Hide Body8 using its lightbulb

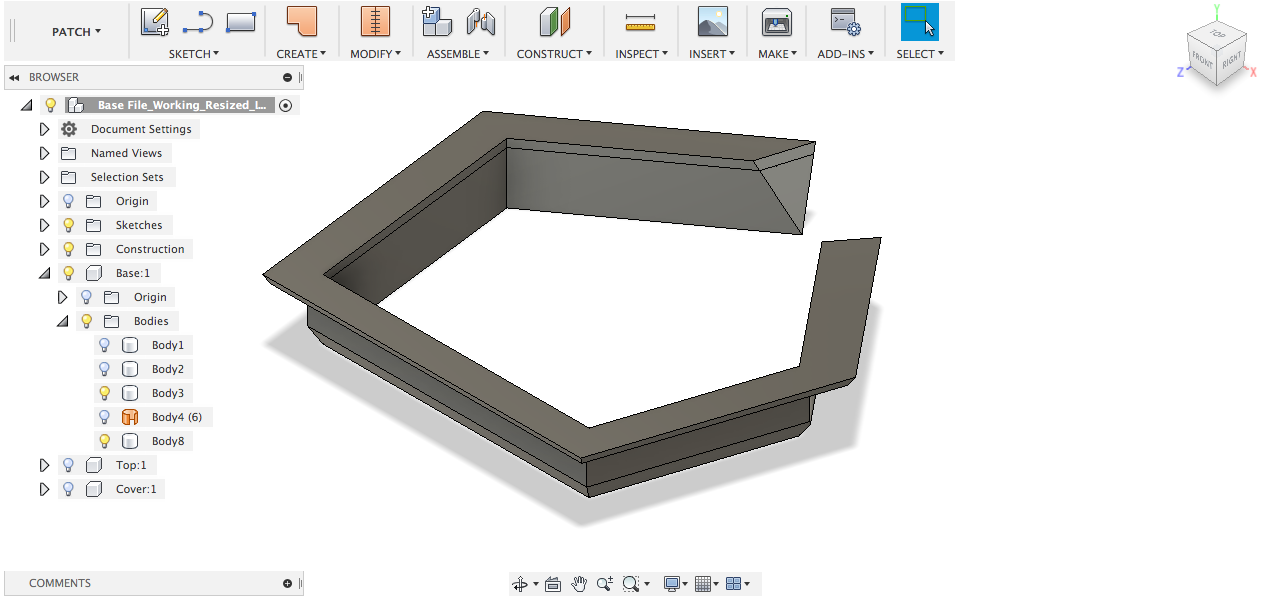104,441
